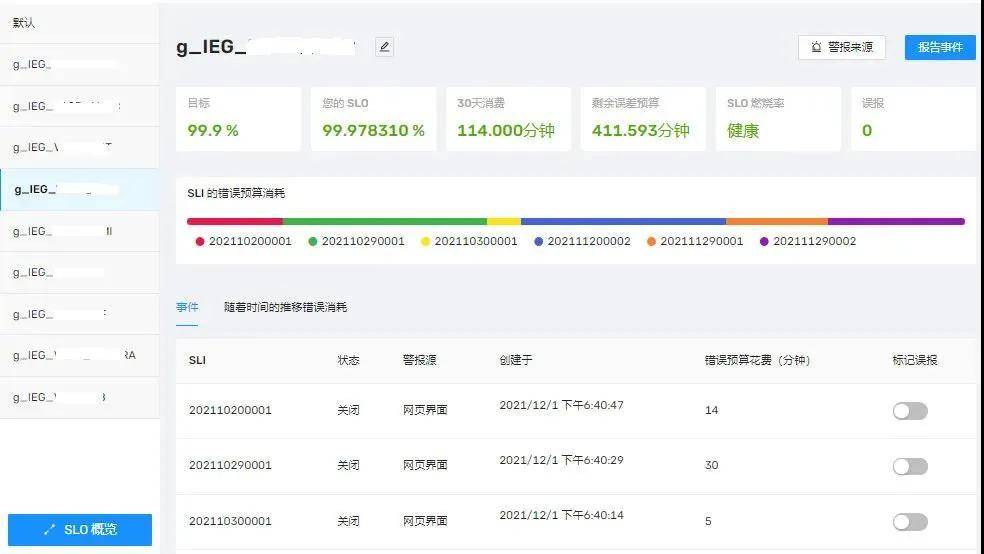The height and width of the screenshot is (554, 984).
Task: Click the 错误预算花费（分钟） column header
Action: (757, 360)
